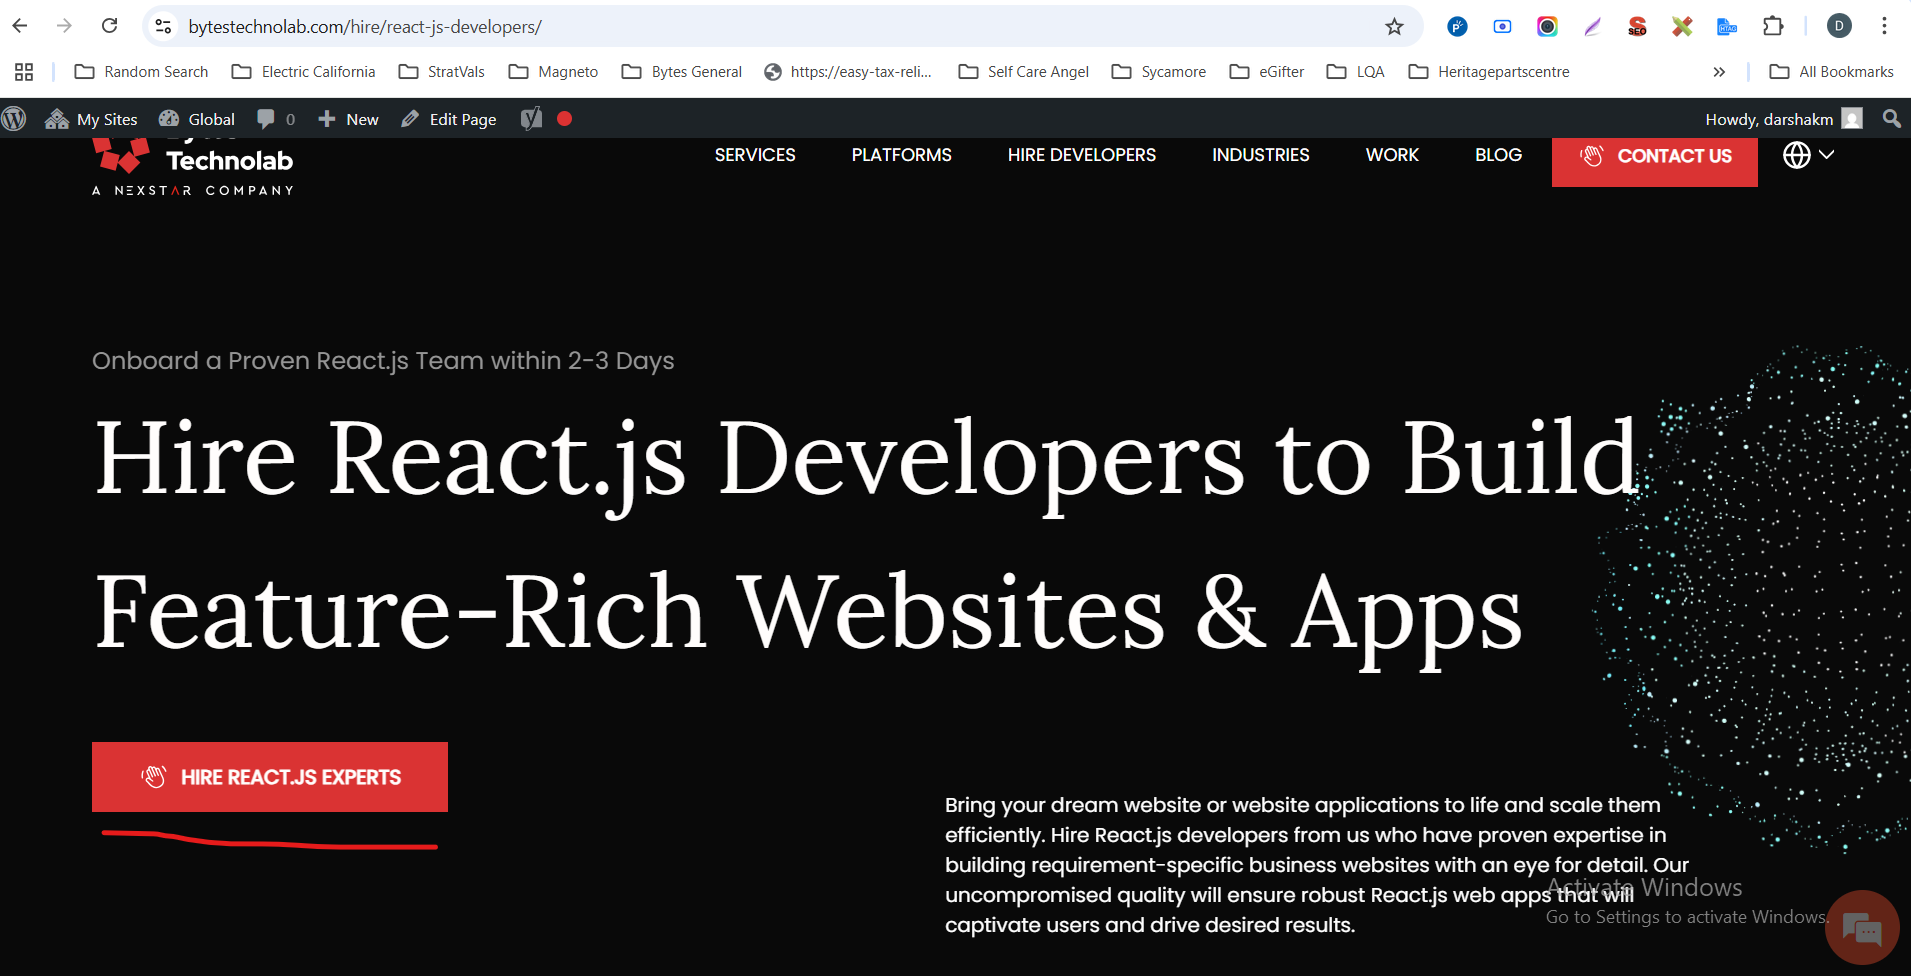Reload the current page
This screenshot has width=1911, height=976.
click(110, 26)
